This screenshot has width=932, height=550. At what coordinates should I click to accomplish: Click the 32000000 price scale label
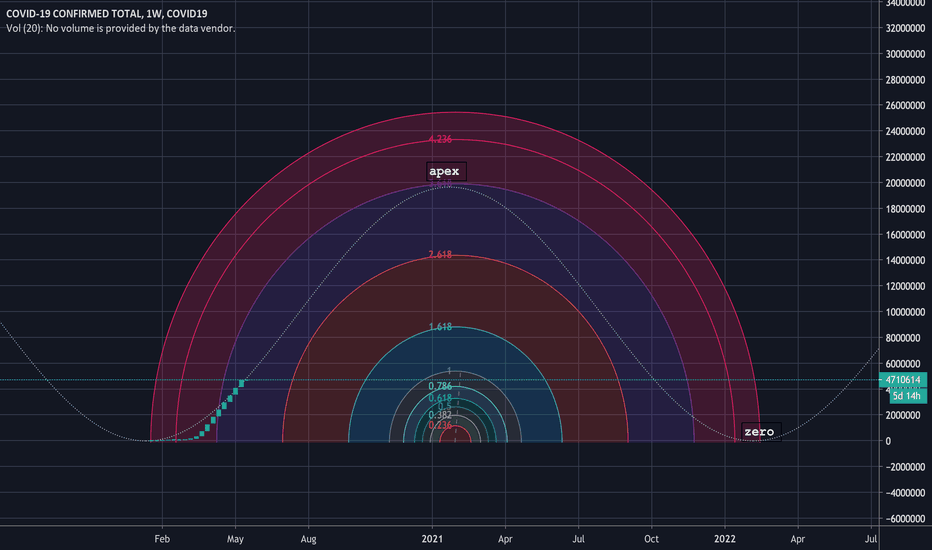[x=905, y=28]
